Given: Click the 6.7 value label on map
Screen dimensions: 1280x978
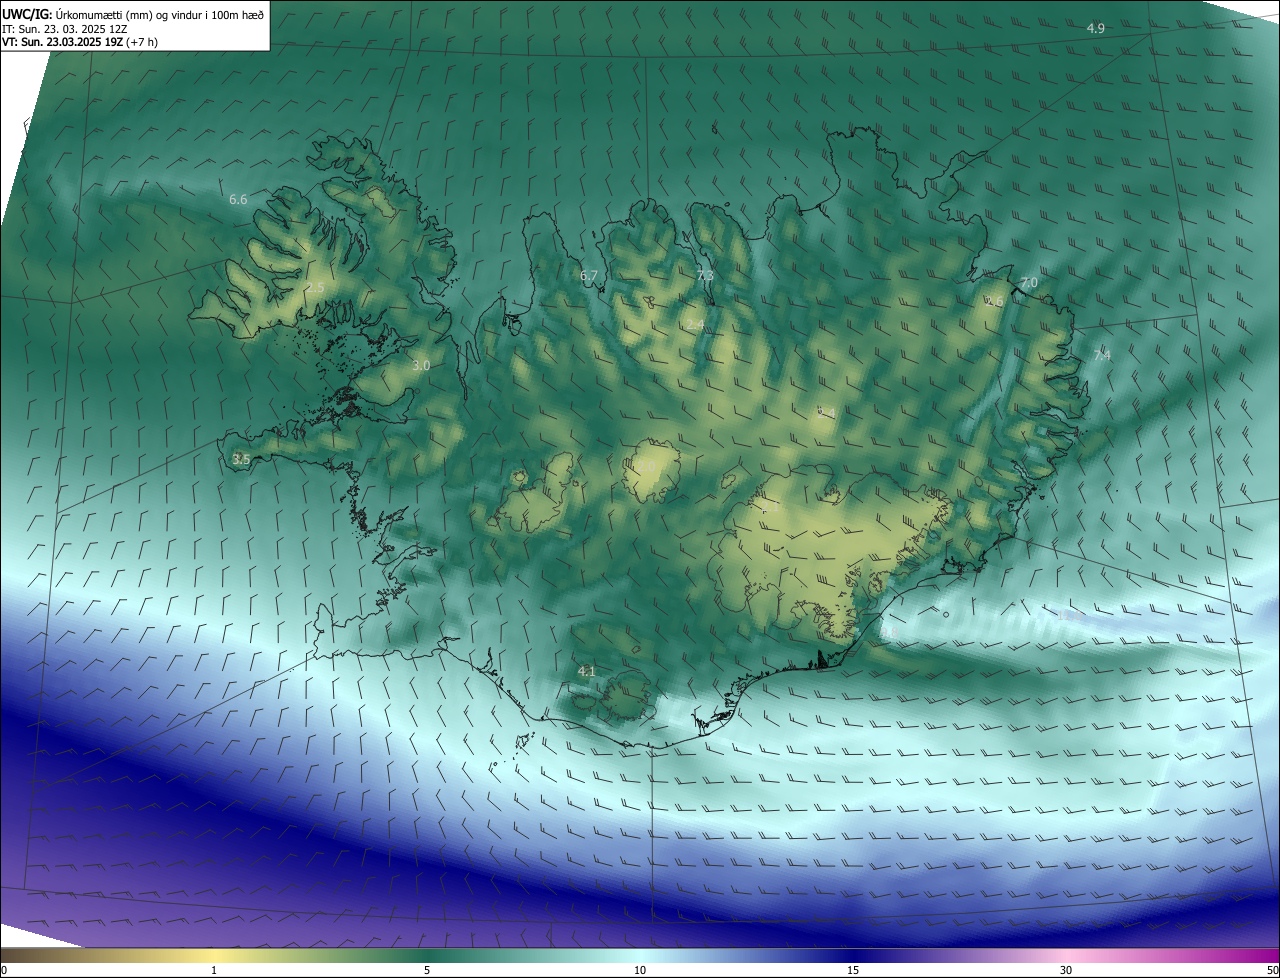Looking at the screenshot, I should [x=589, y=276].
